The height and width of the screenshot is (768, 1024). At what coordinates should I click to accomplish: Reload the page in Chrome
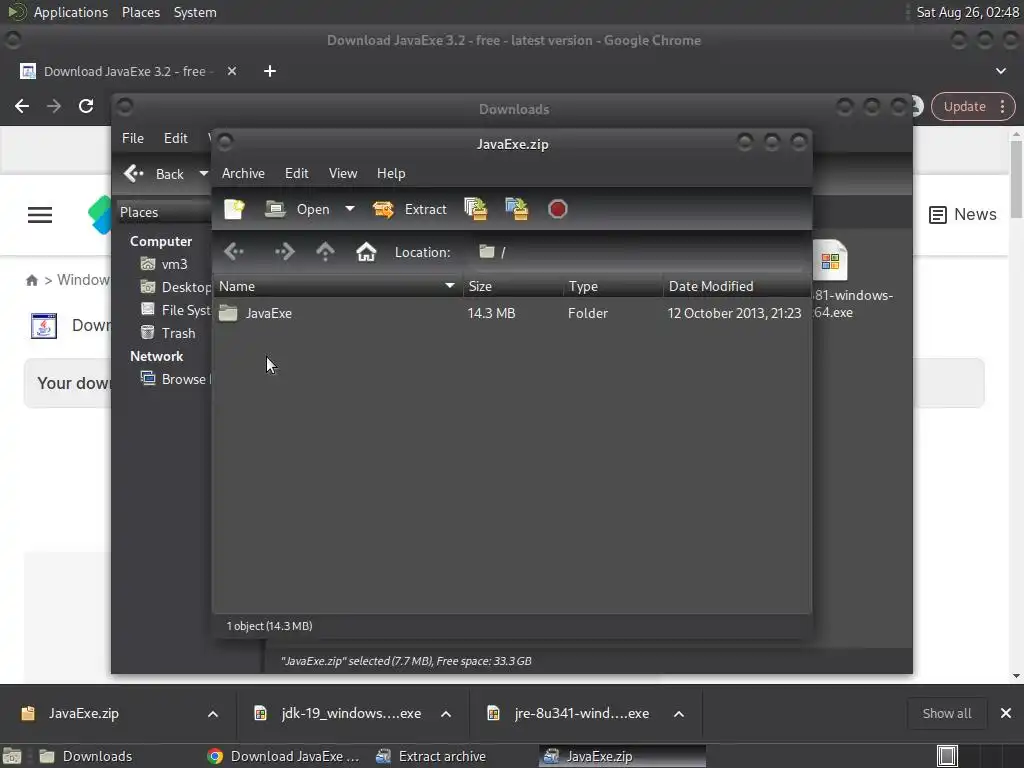(x=86, y=106)
